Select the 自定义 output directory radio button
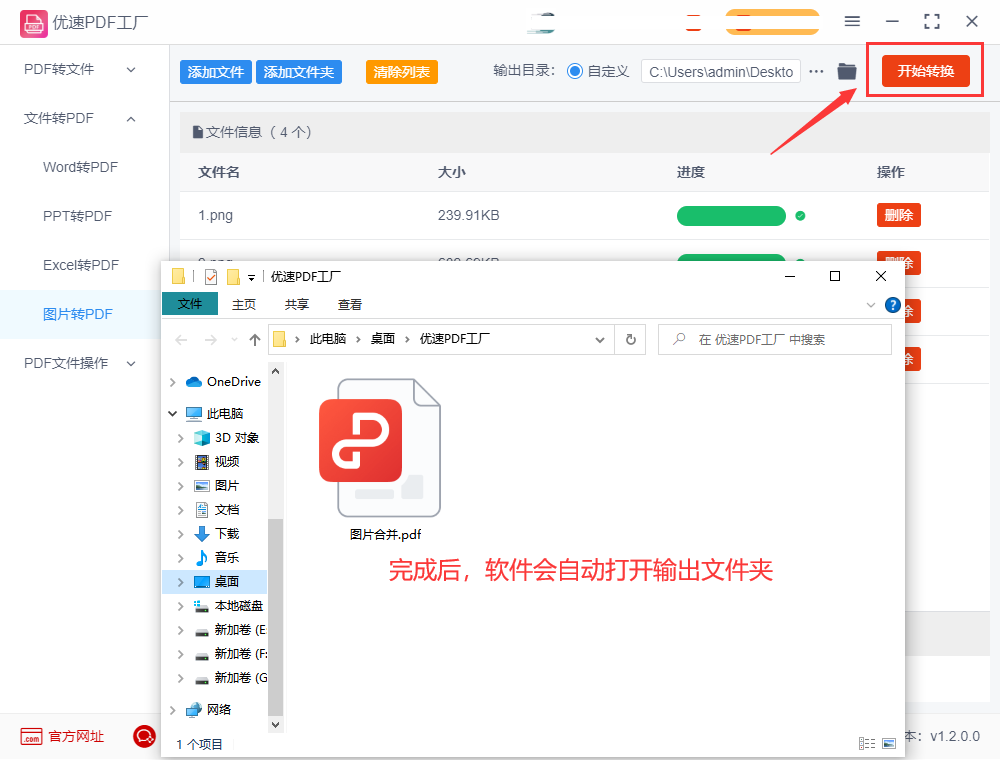The image size is (1000, 760). [575, 71]
